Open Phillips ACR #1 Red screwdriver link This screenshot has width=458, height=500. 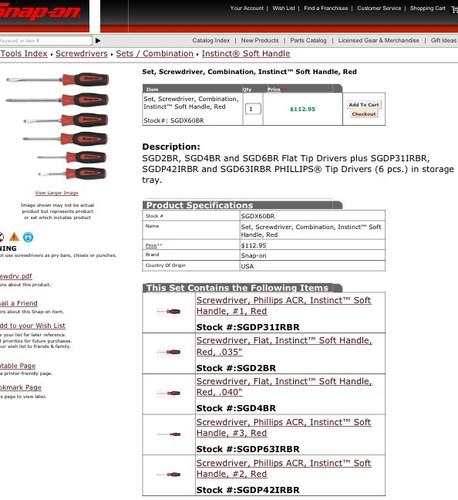(284, 306)
